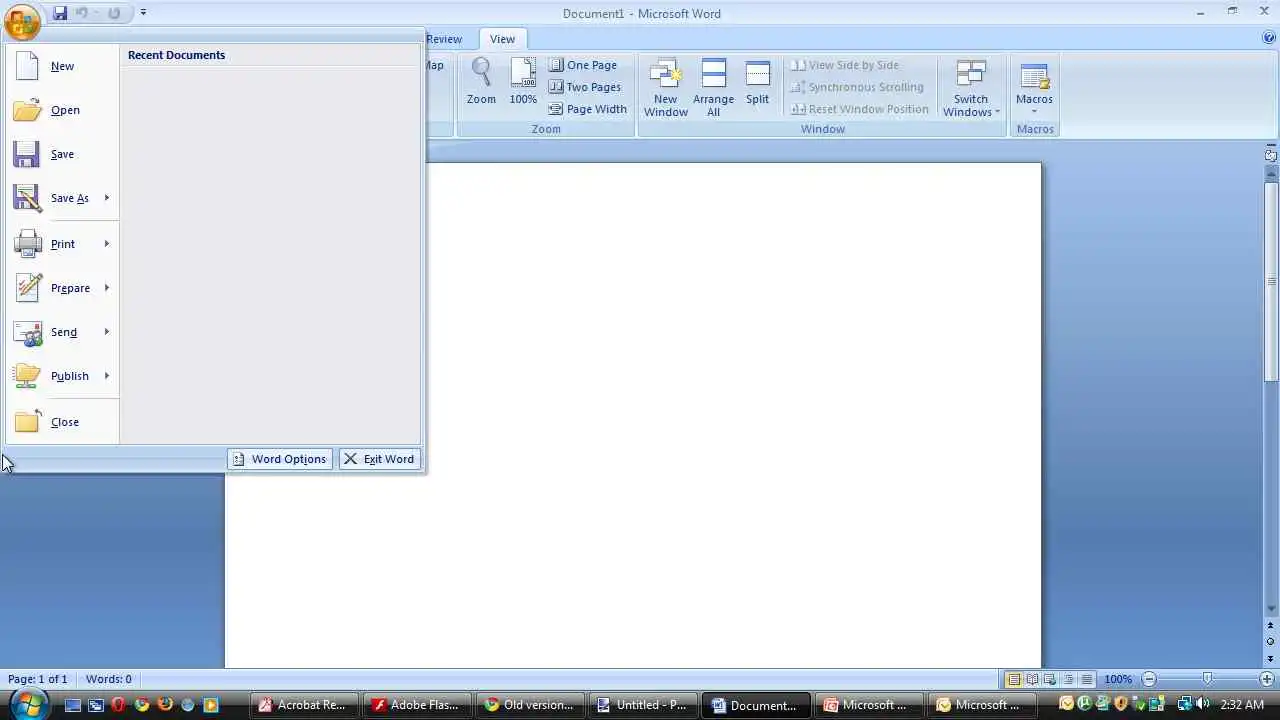The image size is (1280, 720).
Task: Switch to the Review ribbon tab
Action: pyautogui.click(x=444, y=39)
